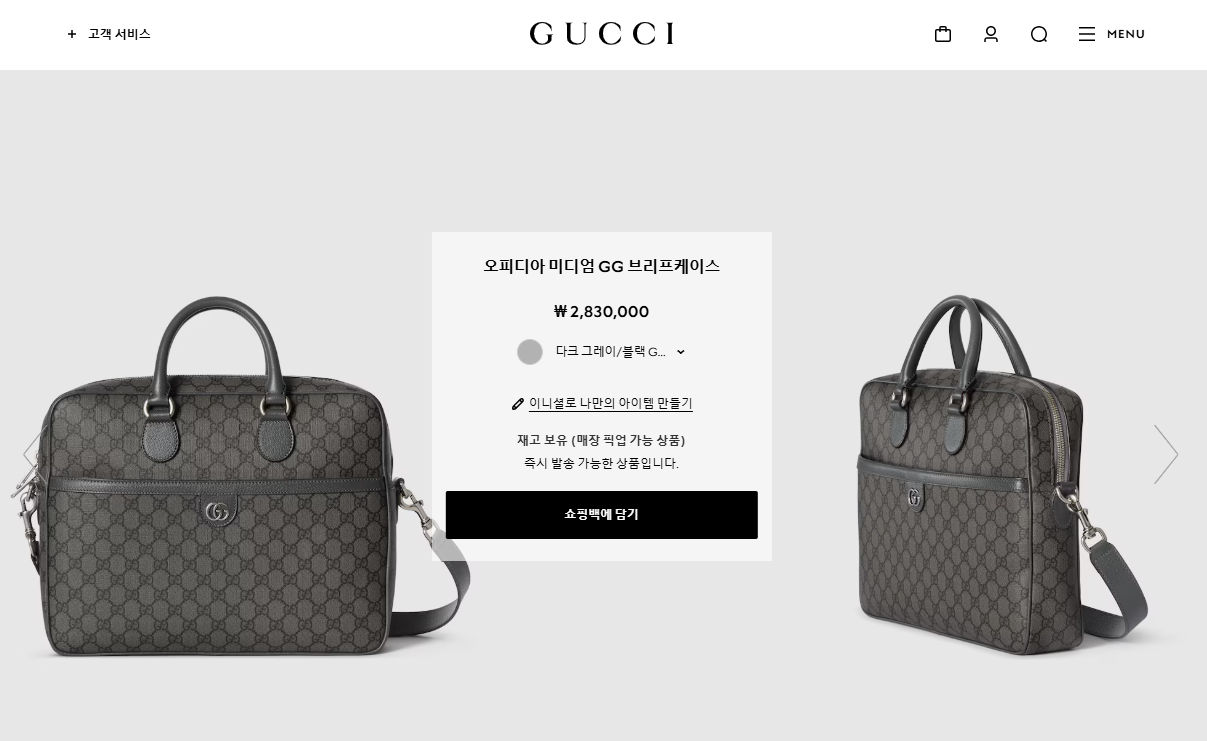This screenshot has width=1207, height=741.
Task: Click the product title 오피디아 미디엄 GG 브리프케이스
Action: (x=602, y=266)
